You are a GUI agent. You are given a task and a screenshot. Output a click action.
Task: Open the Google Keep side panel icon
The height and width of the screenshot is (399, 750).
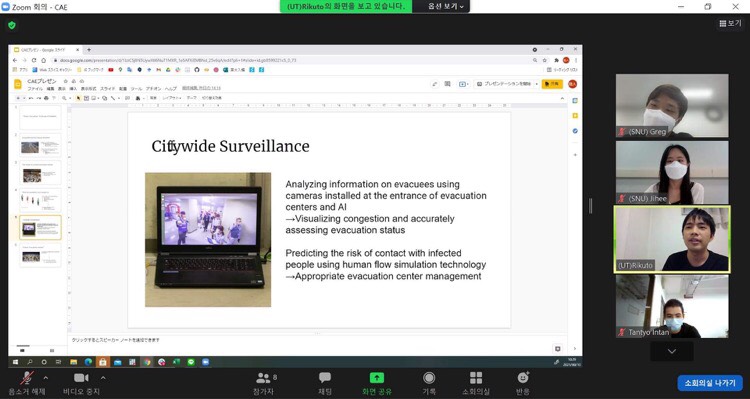tap(575, 116)
